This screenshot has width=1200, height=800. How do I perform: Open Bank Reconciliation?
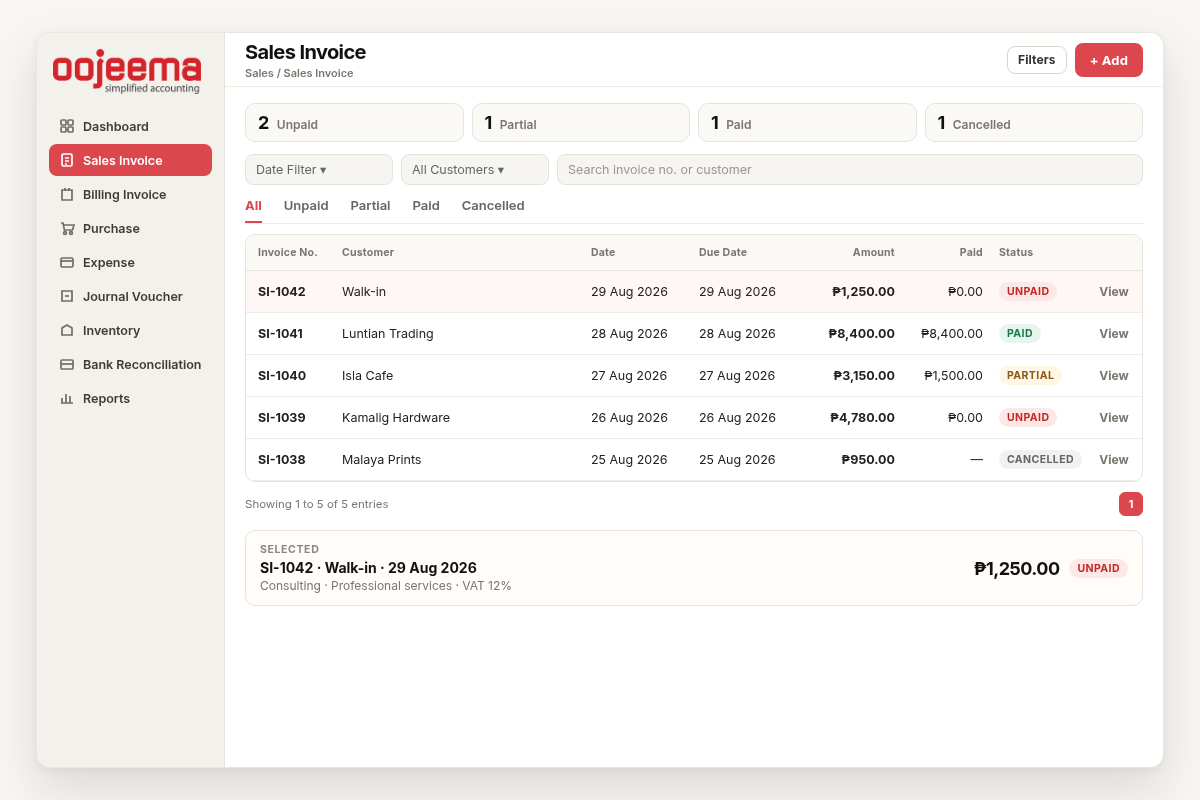point(130,364)
